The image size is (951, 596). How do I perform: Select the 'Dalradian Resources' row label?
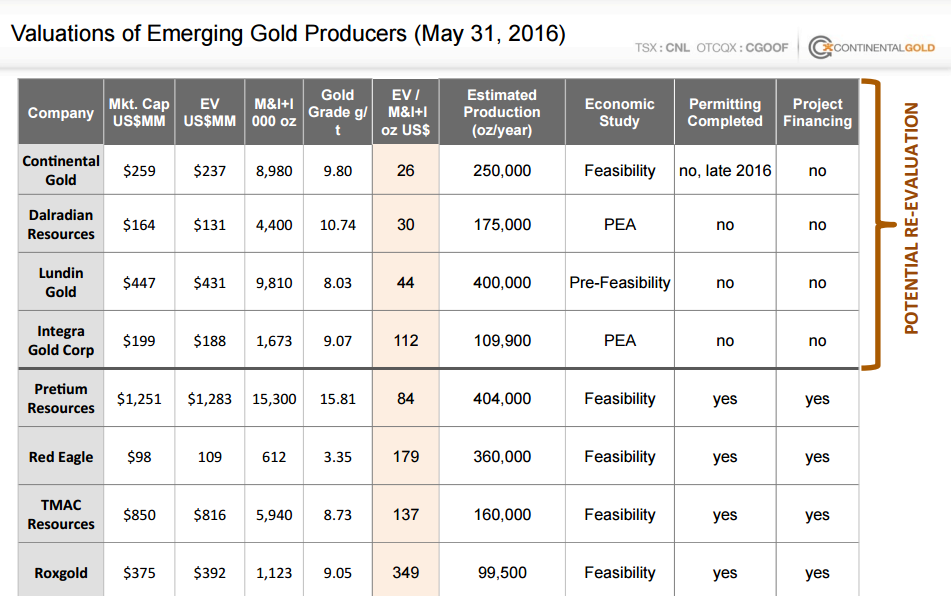(x=61, y=224)
